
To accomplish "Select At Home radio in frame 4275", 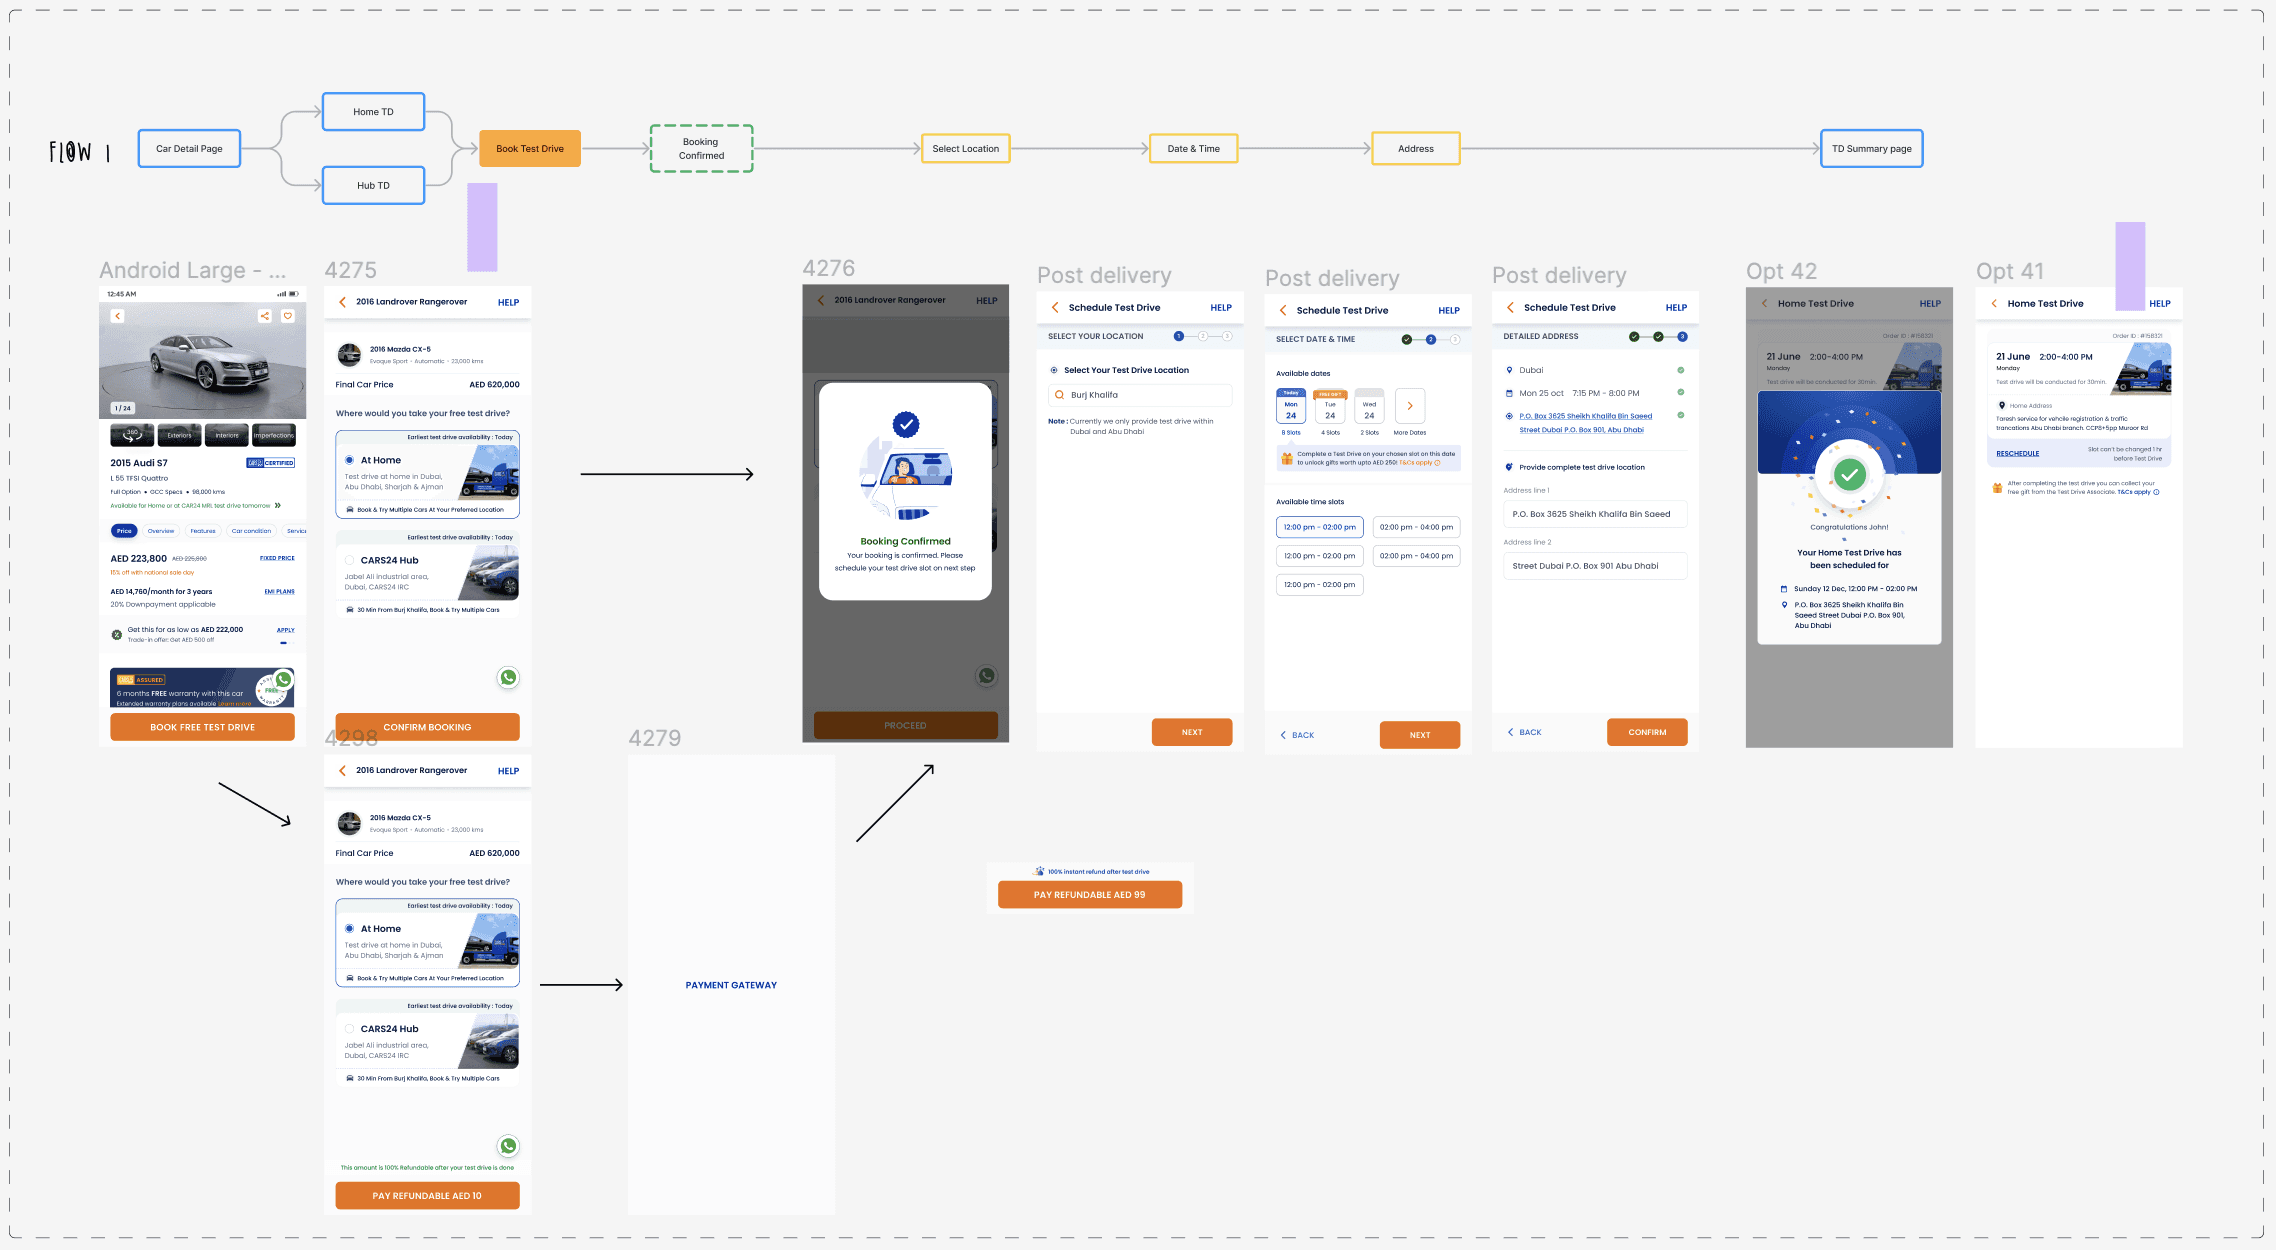I will coord(350,460).
